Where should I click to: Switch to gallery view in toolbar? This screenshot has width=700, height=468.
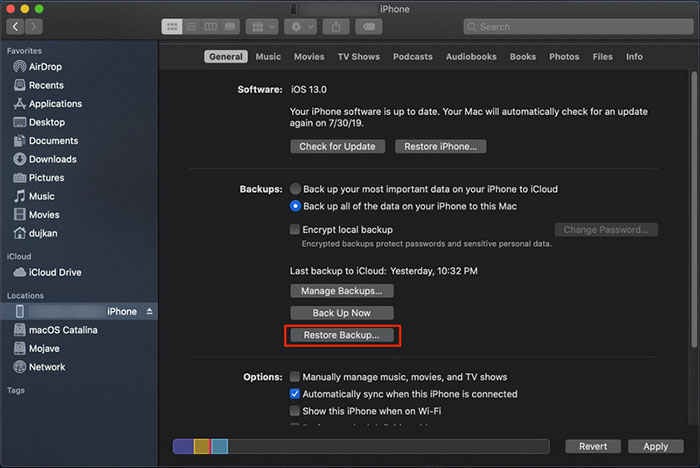230,27
